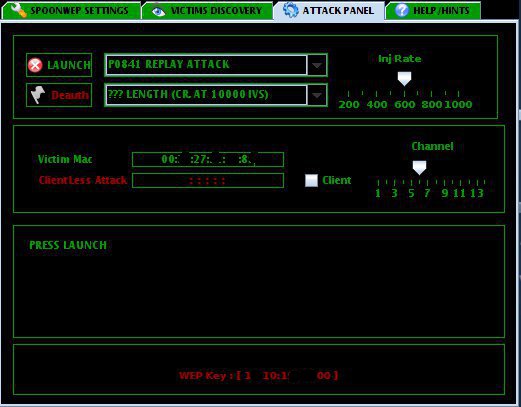Screen dimensions: 521x407
Task: Click the Deauth button
Action: [59, 95]
